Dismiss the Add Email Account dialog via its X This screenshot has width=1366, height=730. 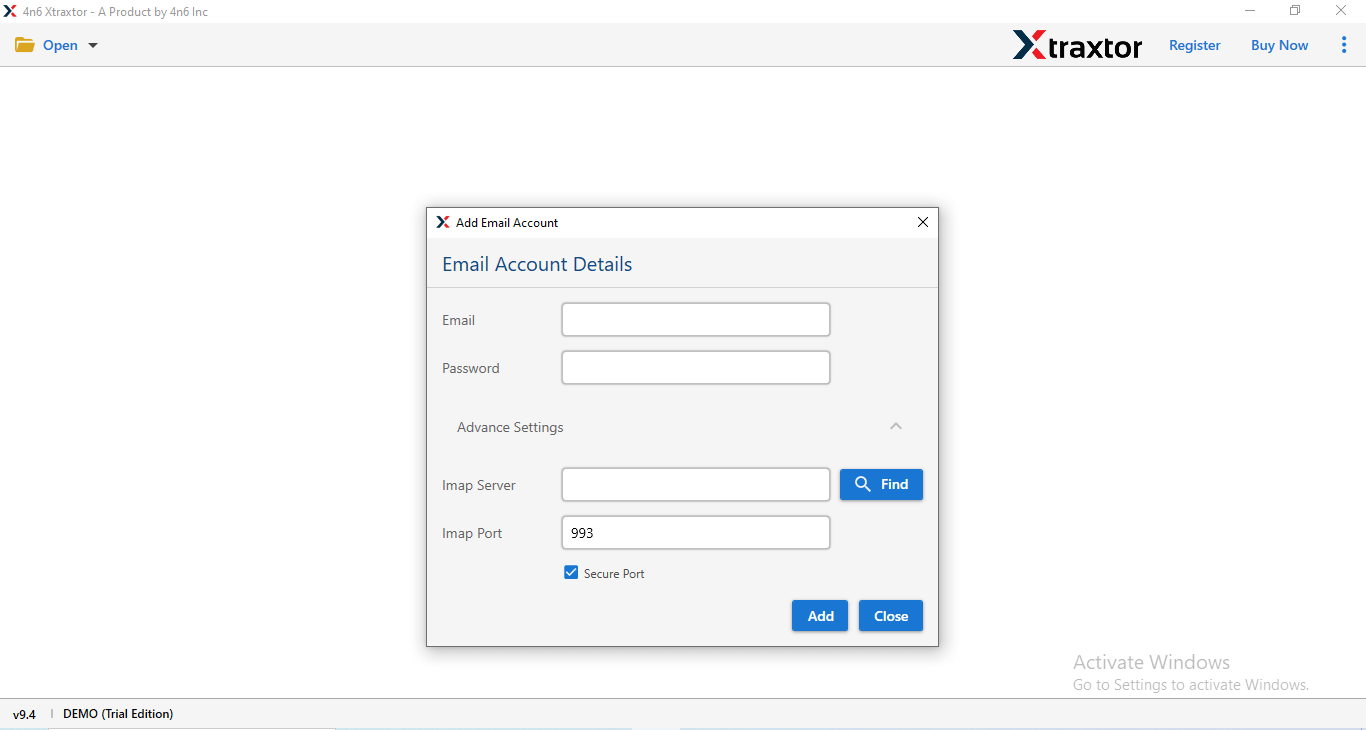[922, 222]
